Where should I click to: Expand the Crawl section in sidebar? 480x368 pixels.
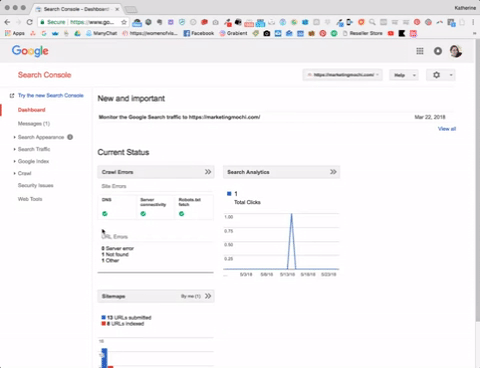[x=24, y=173]
